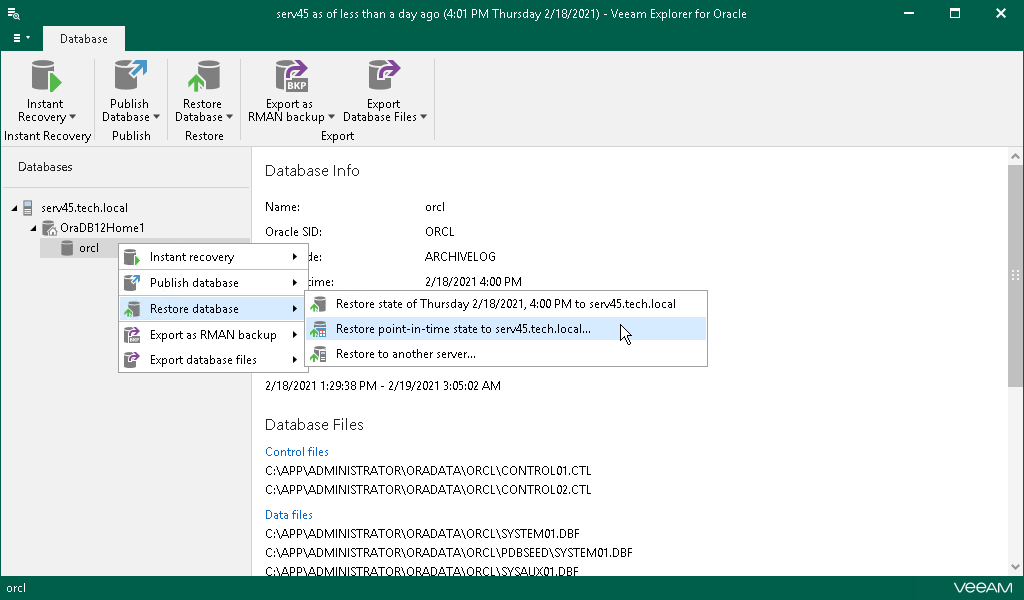
Task: Click the CONTROL01.CTL file path
Action: pyautogui.click(x=428, y=471)
